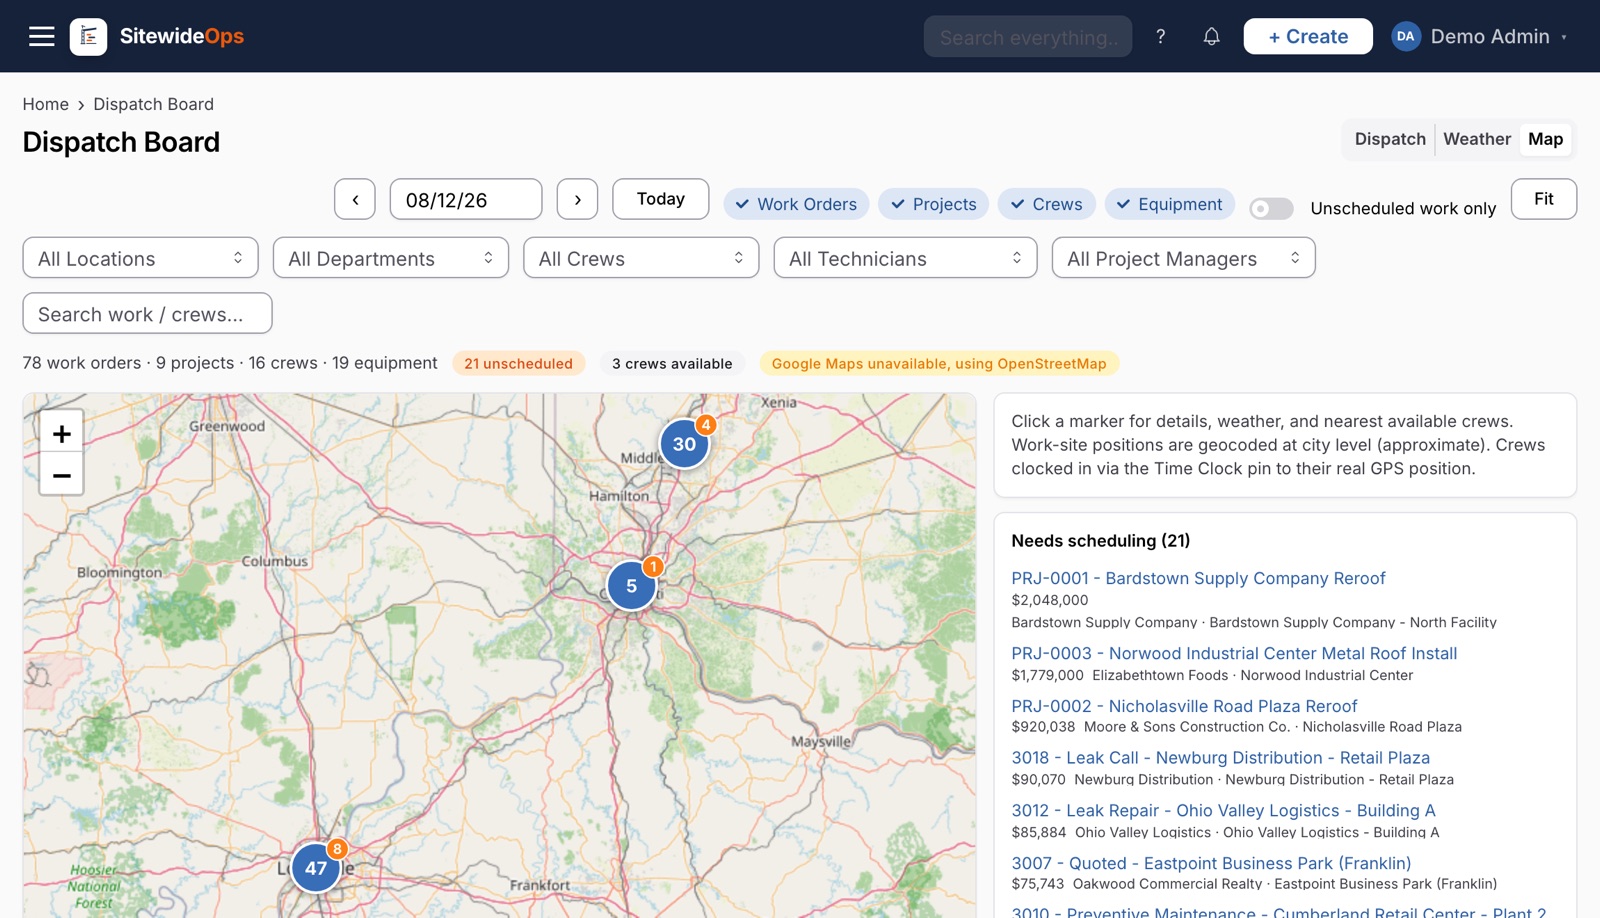The height and width of the screenshot is (918, 1600).
Task: Toggle the Projects layer chip
Action: coord(934,204)
